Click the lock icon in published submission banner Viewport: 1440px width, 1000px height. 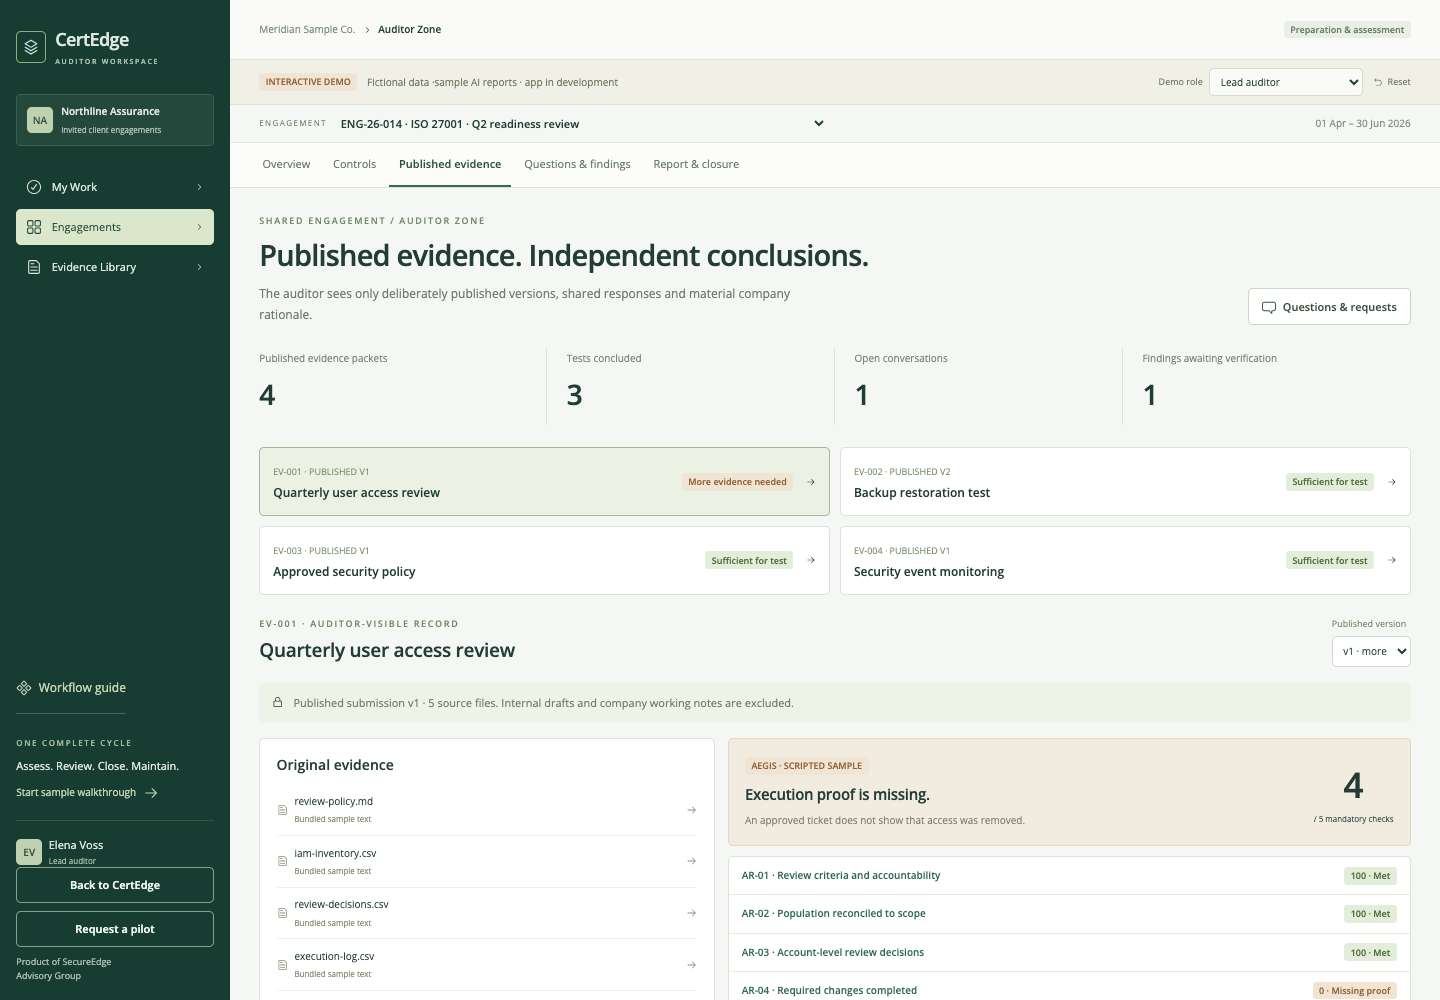click(x=277, y=703)
